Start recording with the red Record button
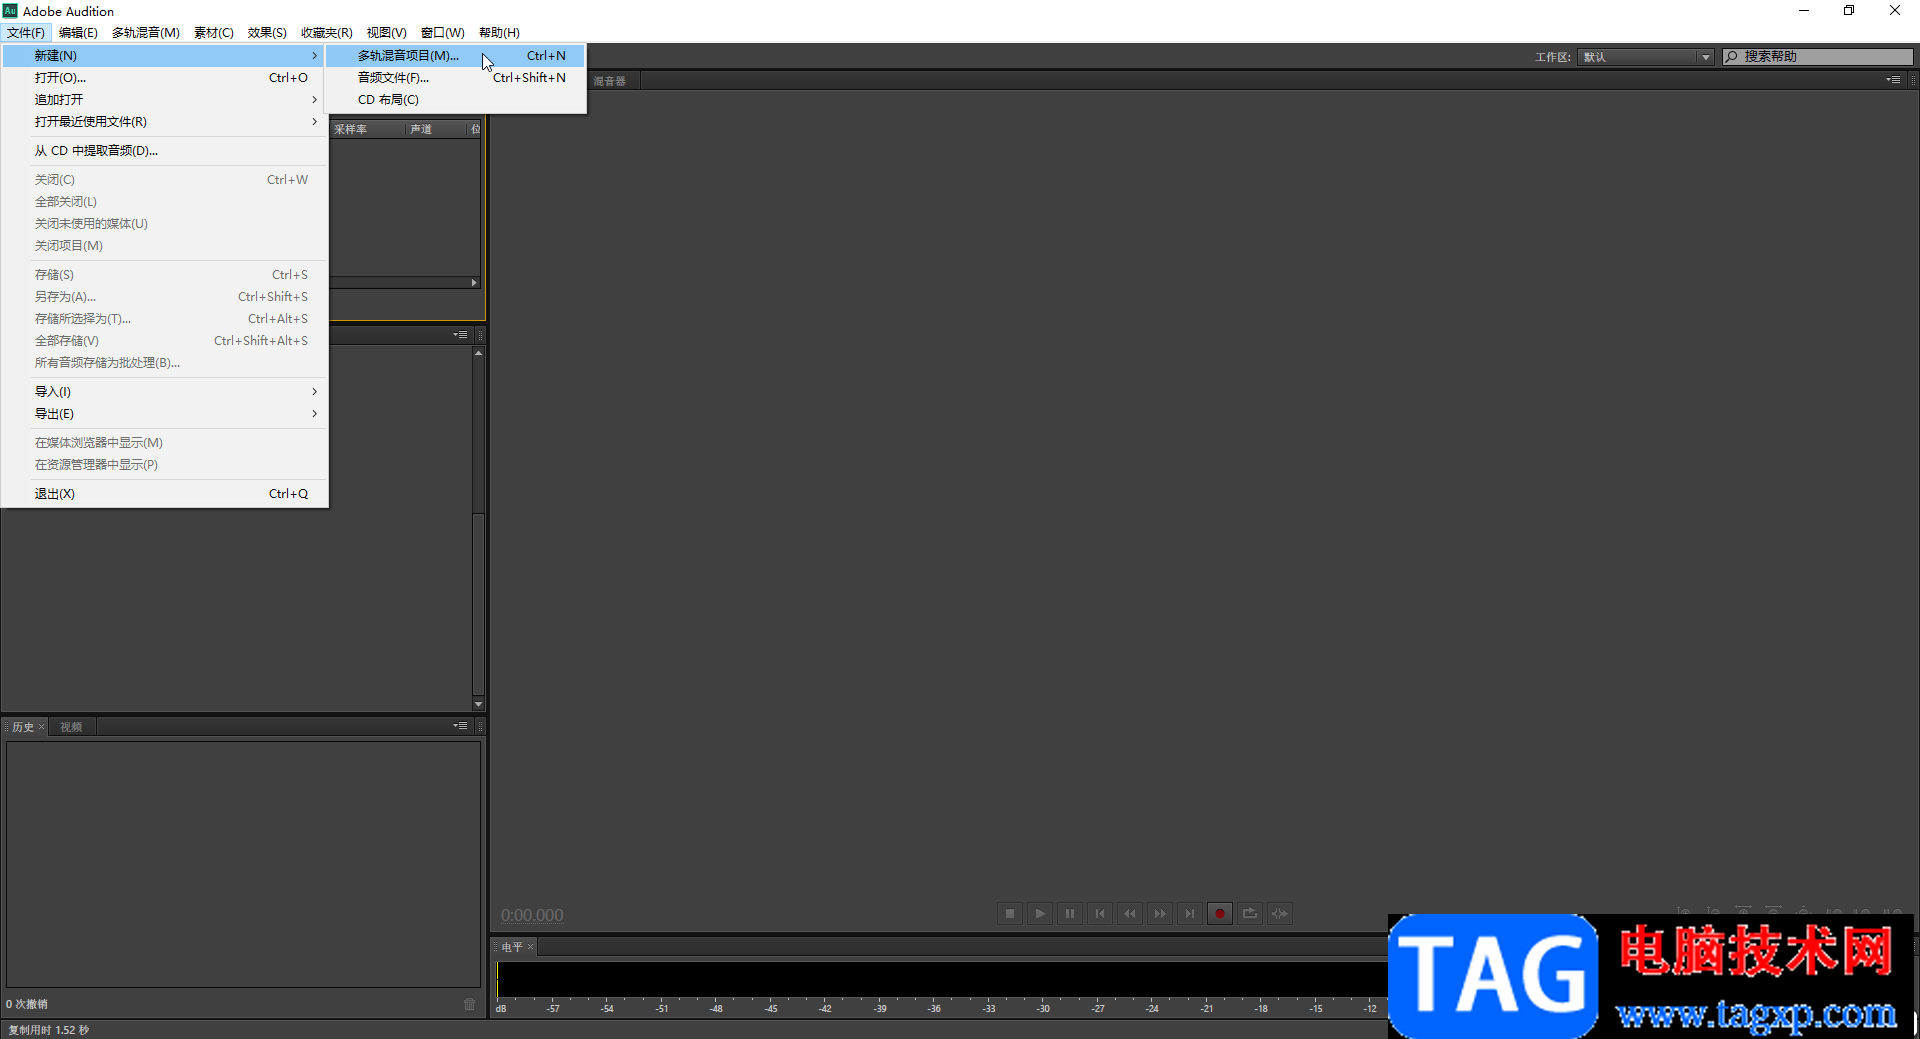Screen dimensions: 1920x1039 pyautogui.click(x=1220, y=913)
